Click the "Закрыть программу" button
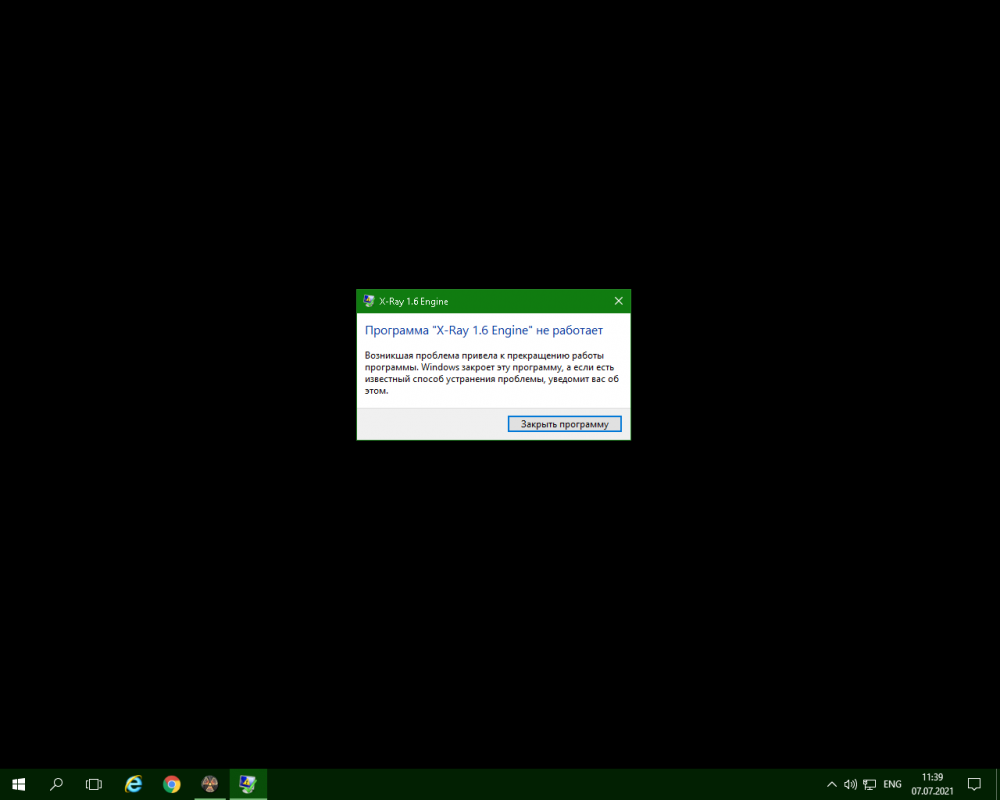Image resolution: width=1000 pixels, height=800 pixels. tap(564, 423)
